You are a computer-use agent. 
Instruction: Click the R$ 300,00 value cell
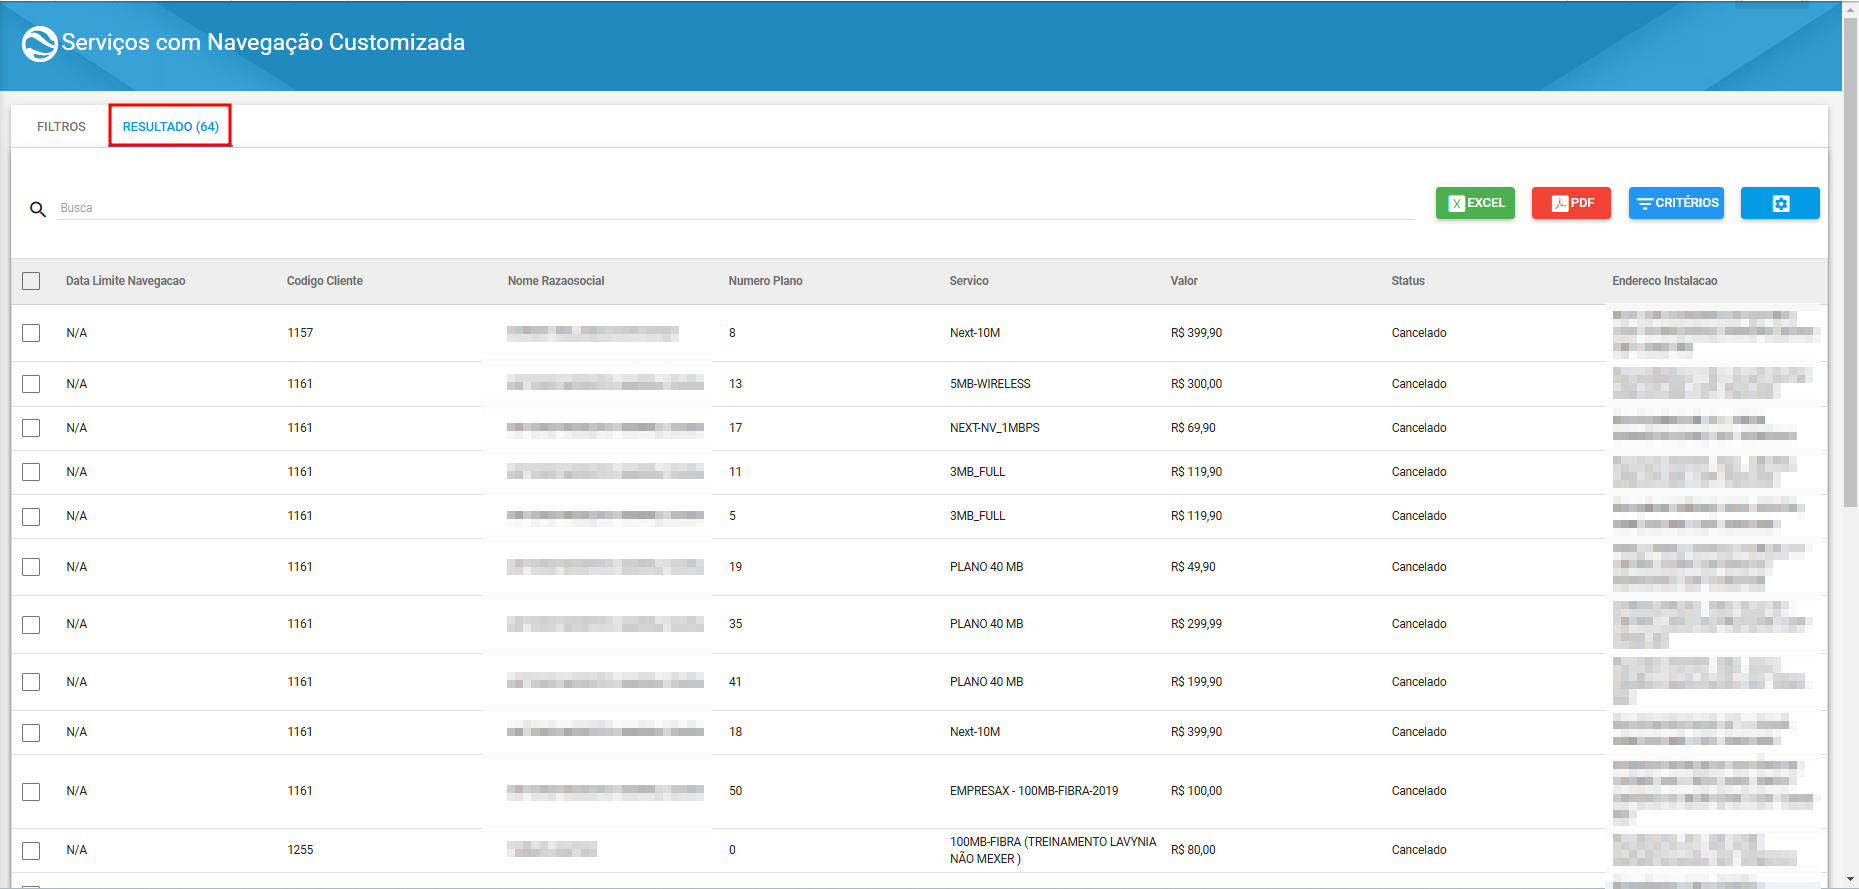[x=1197, y=384]
